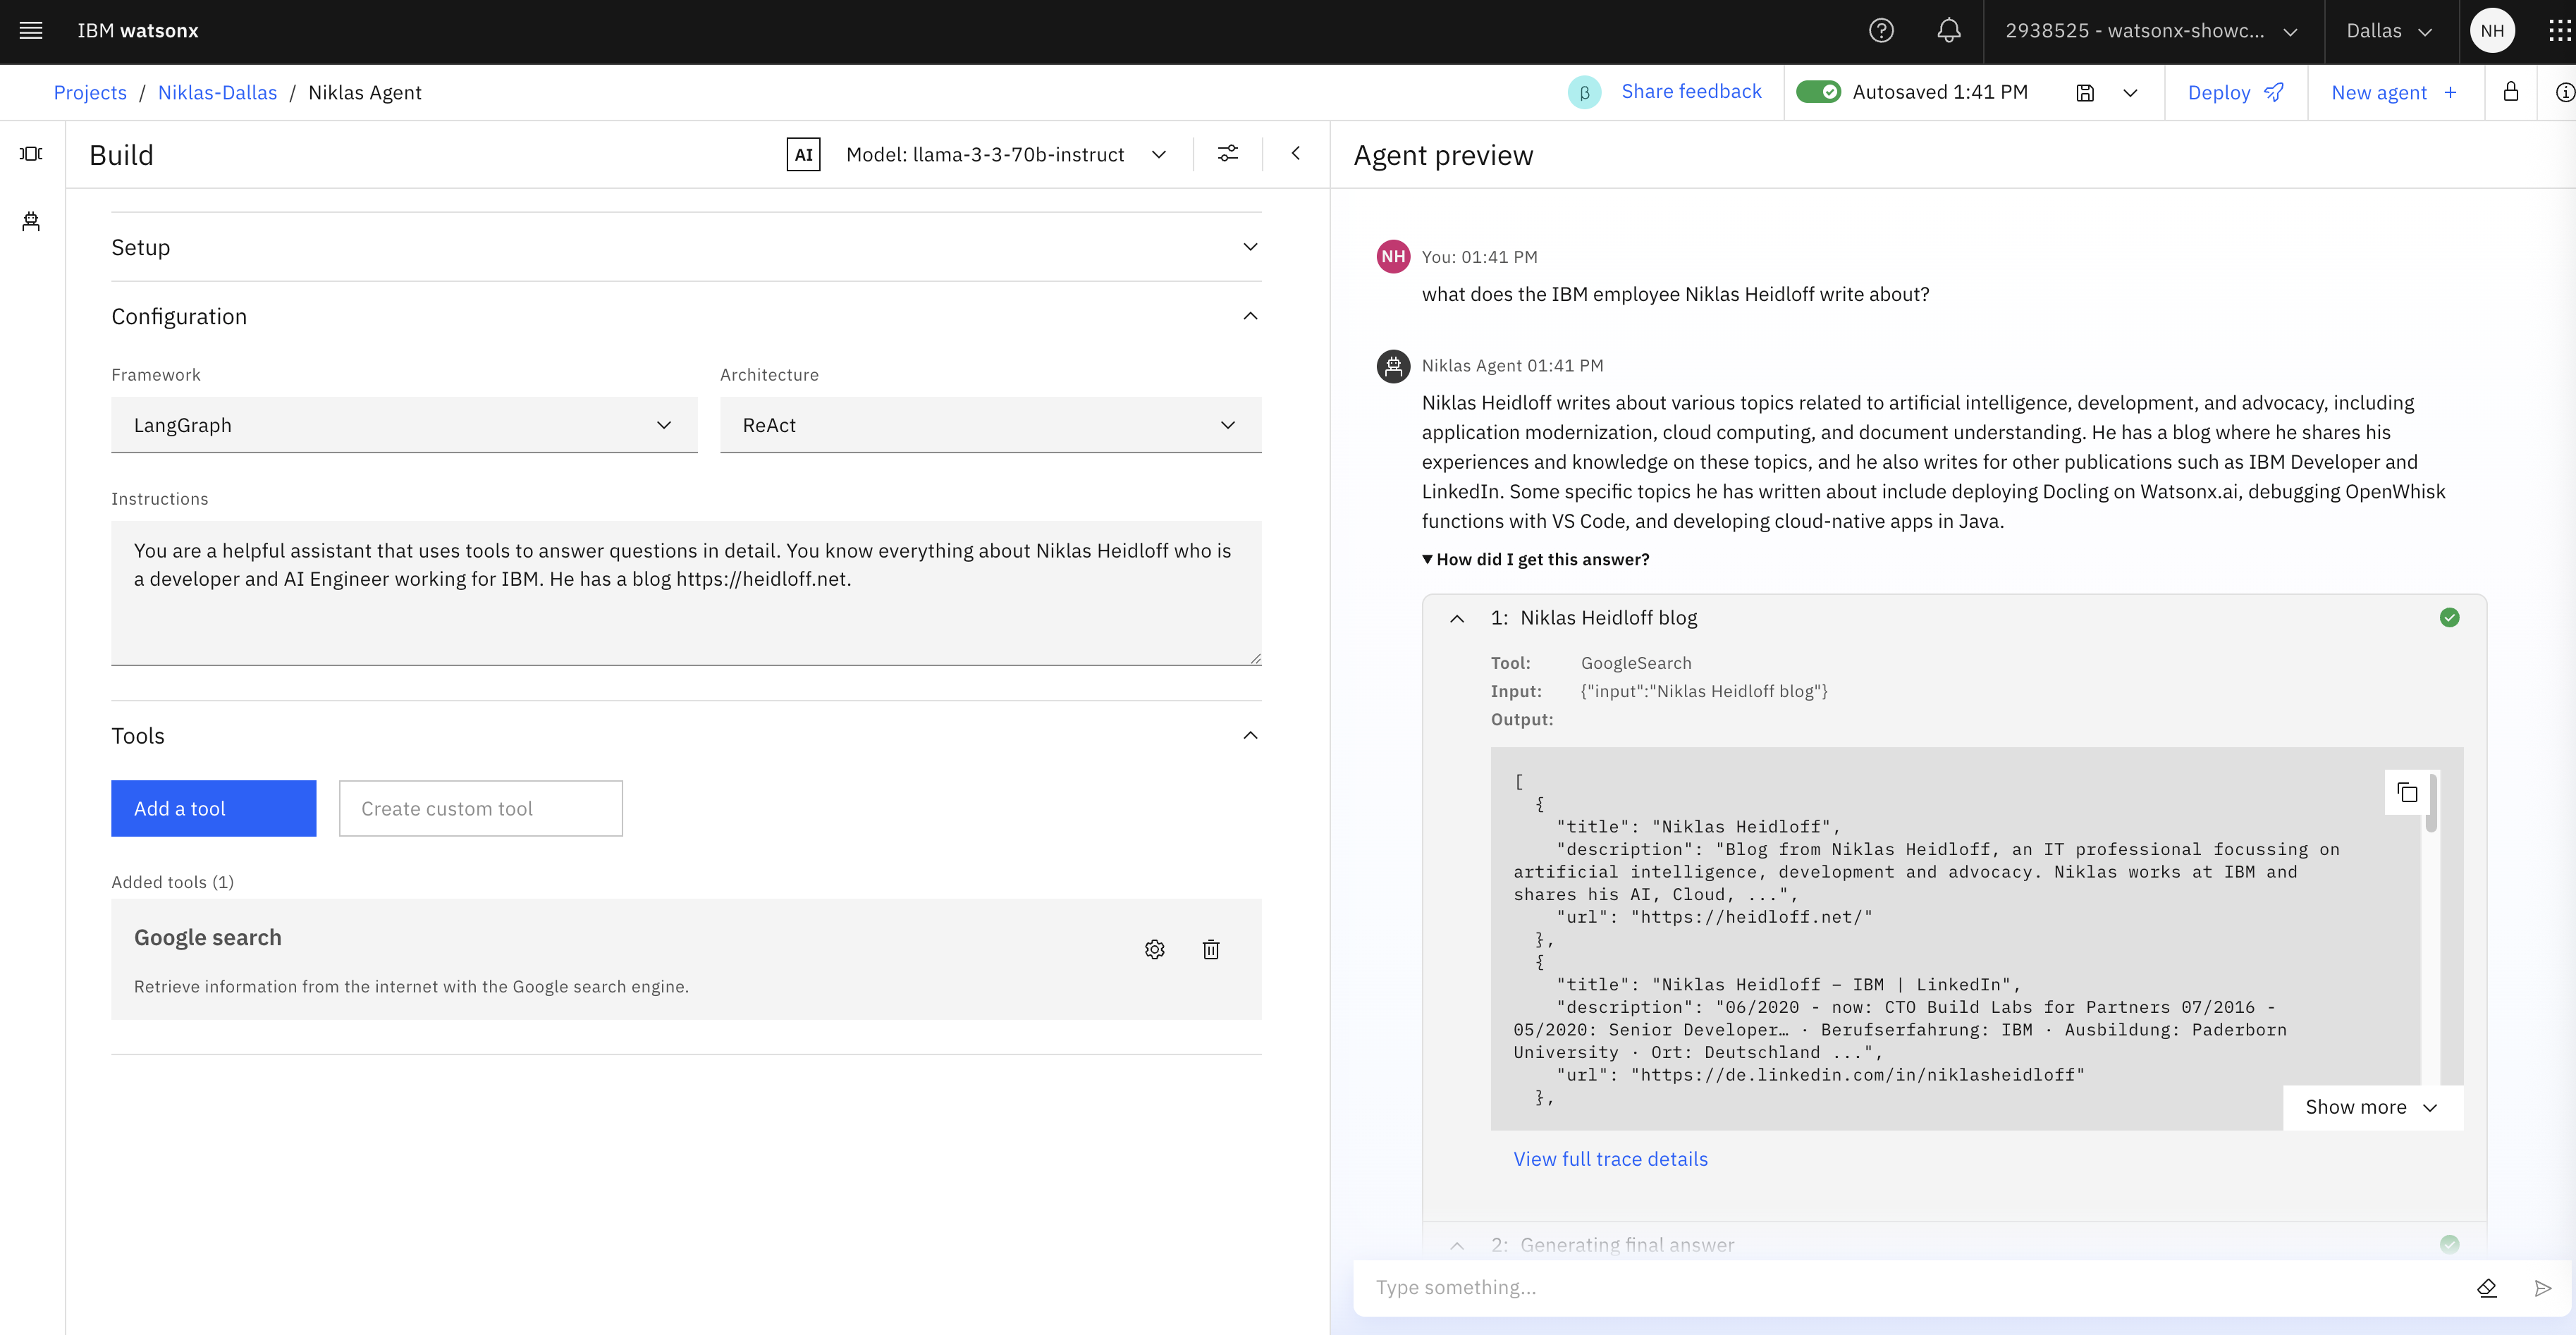
Task: Open the account 2938525 watsonx dropdown
Action: point(2152,31)
